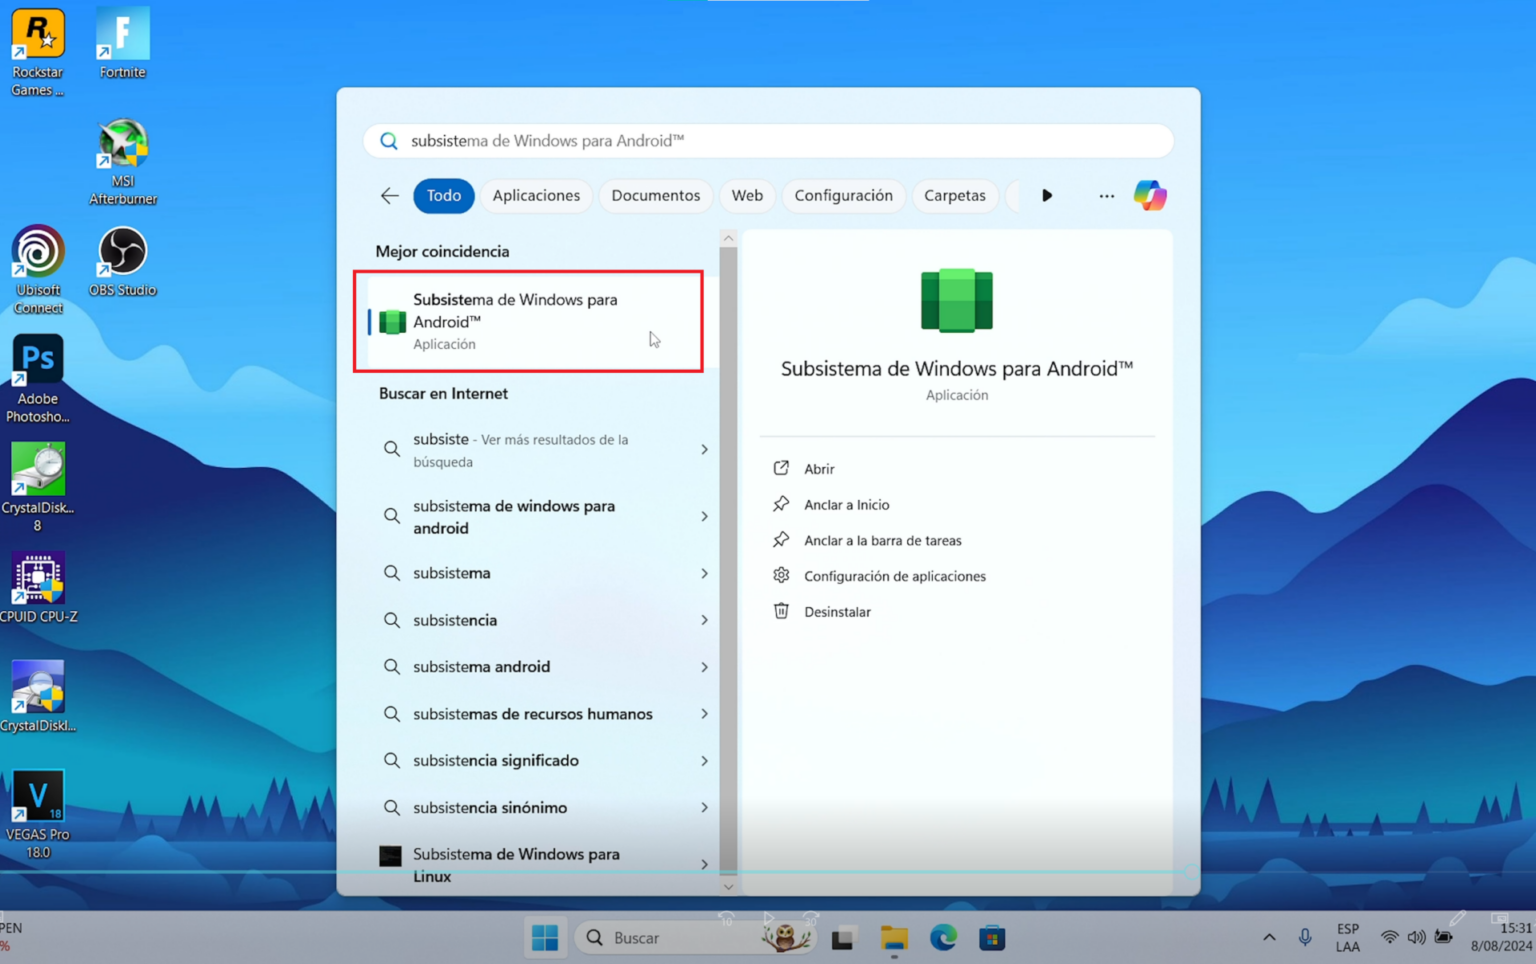This screenshot has width=1536, height=964.
Task: Open Configuración de aplicaciones gear icon
Action: pos(782,575)
